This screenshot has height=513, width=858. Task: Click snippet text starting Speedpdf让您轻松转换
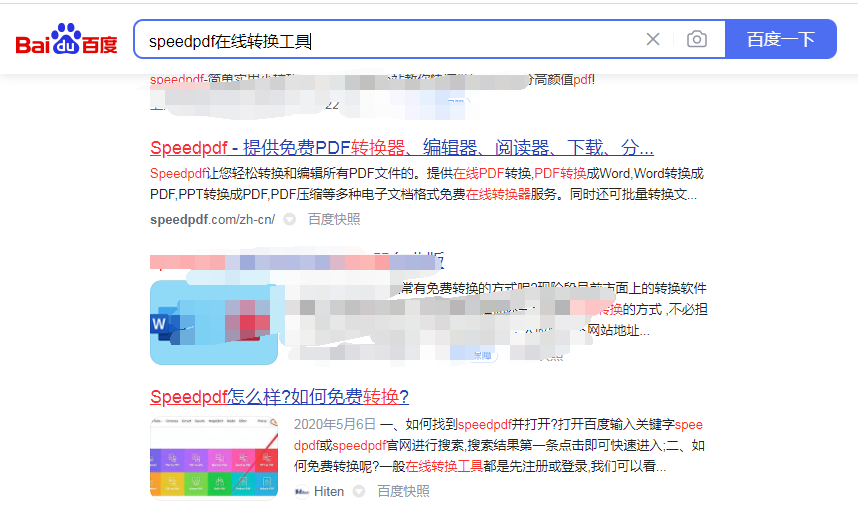pyautogui.click(x=427, y=184)
